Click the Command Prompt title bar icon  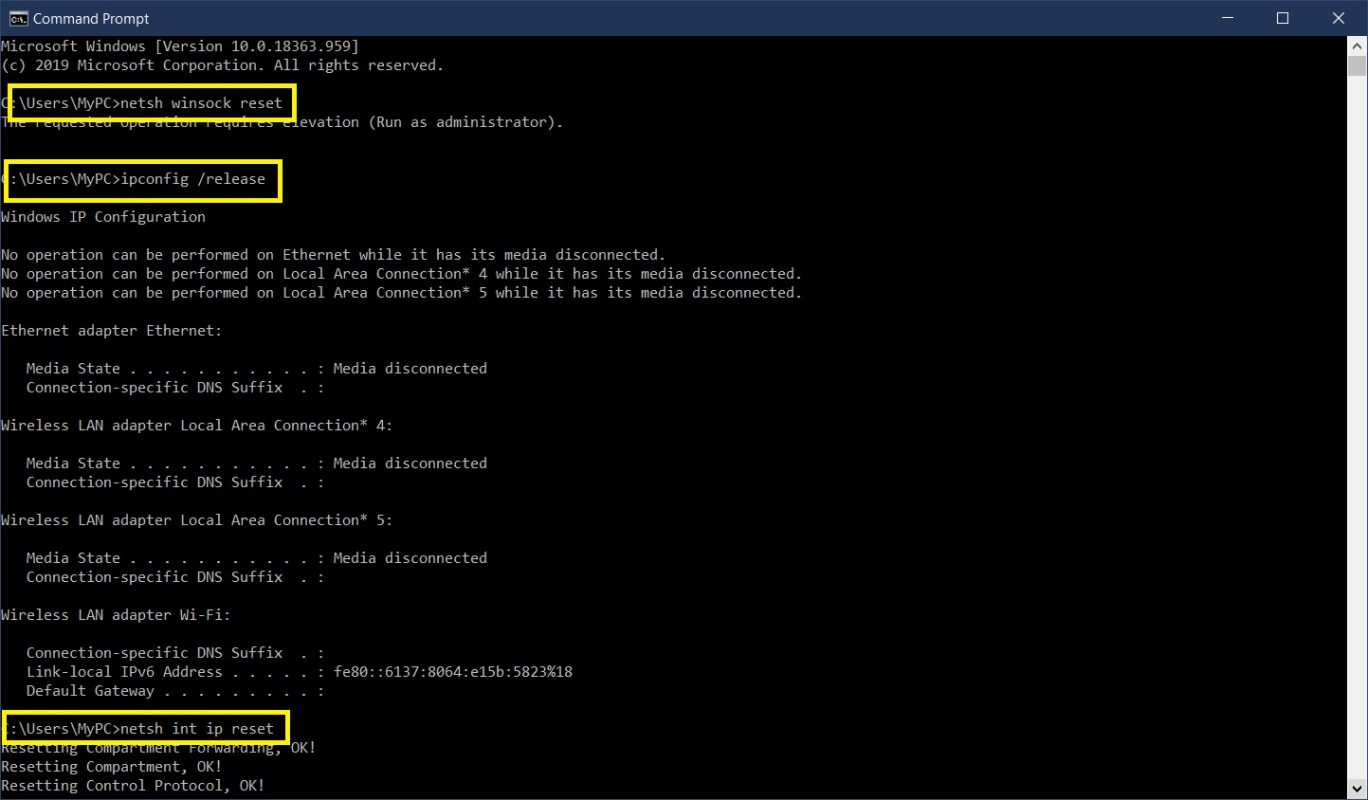(x=18, y=18)
